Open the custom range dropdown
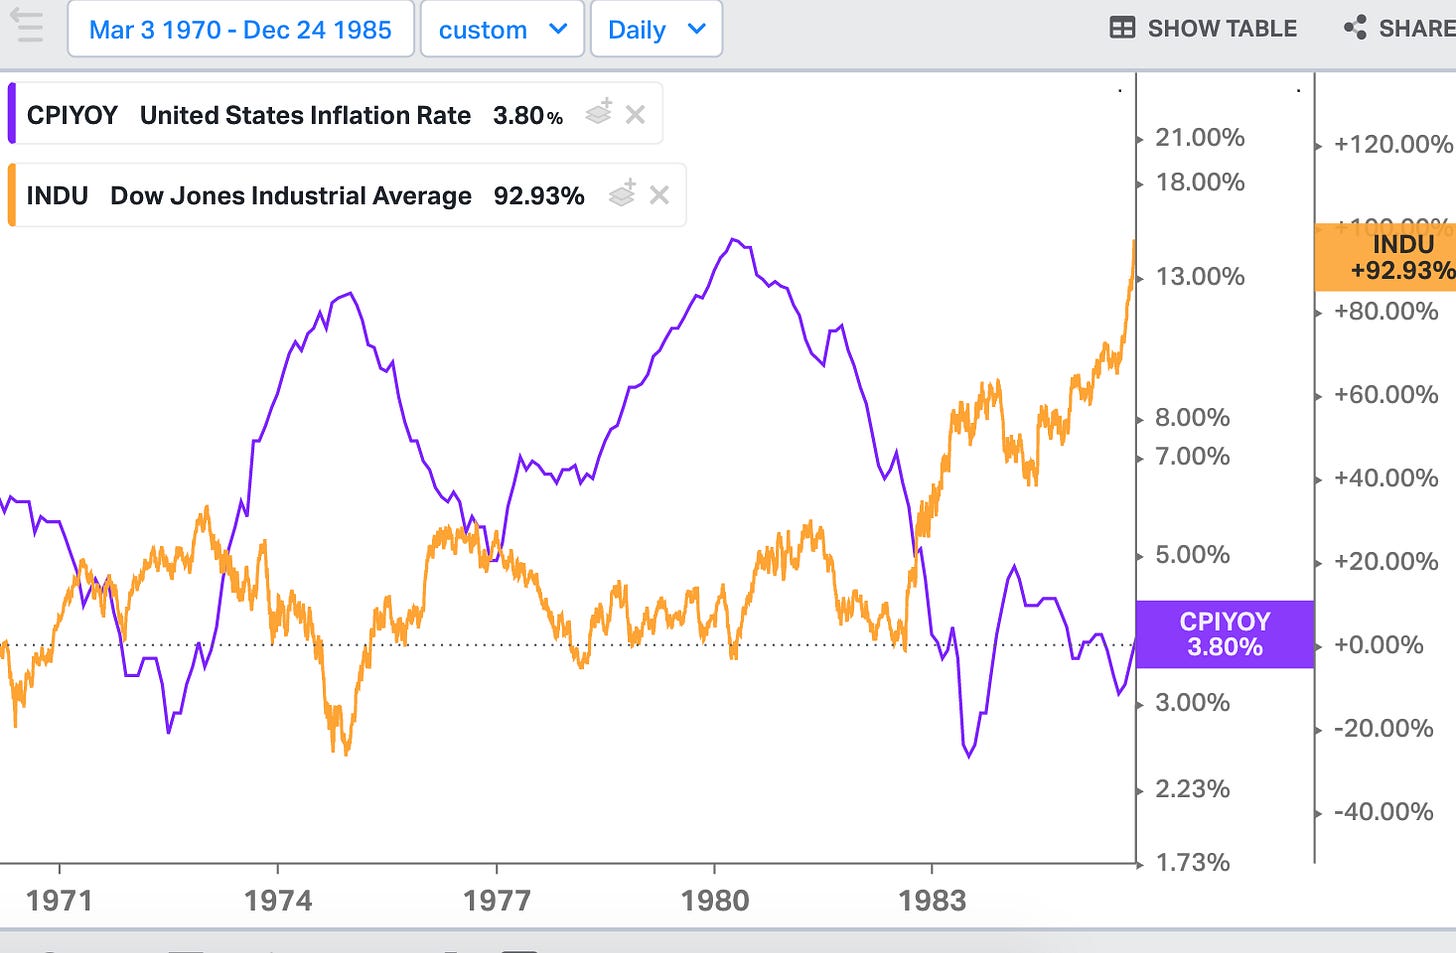This screenshot has height=953, width=1456. [502, 29]
